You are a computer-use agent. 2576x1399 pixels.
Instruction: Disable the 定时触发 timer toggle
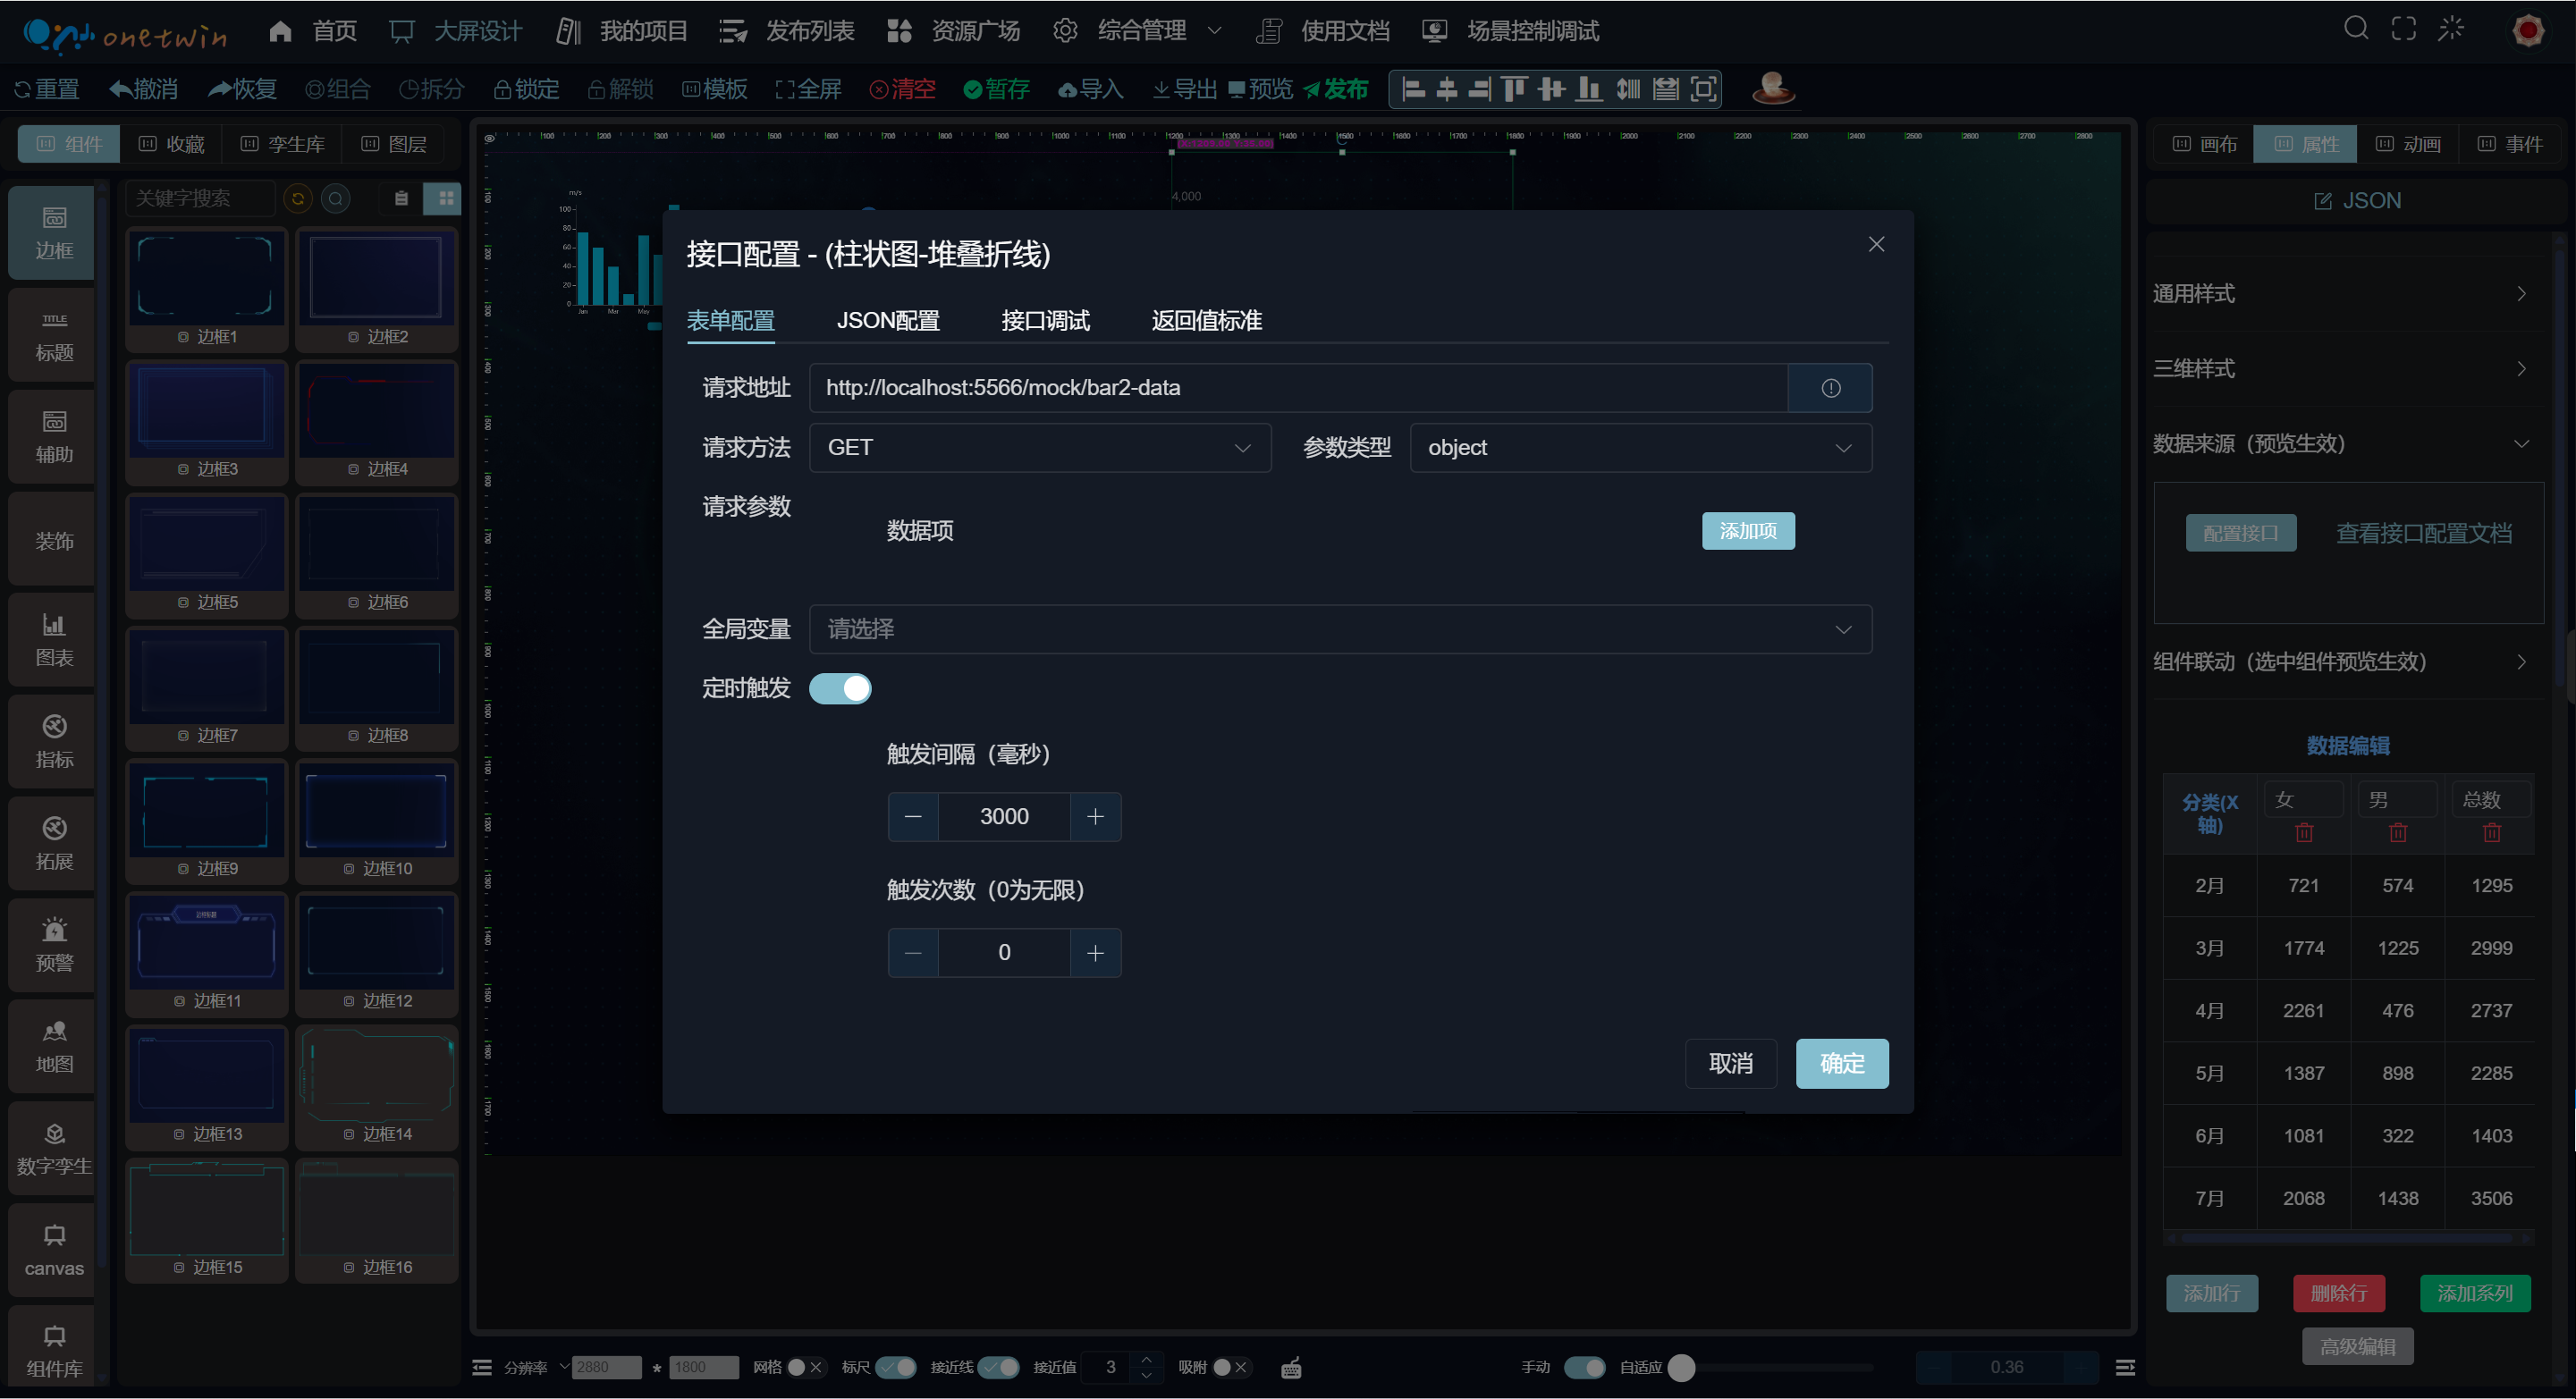(839, 689)
